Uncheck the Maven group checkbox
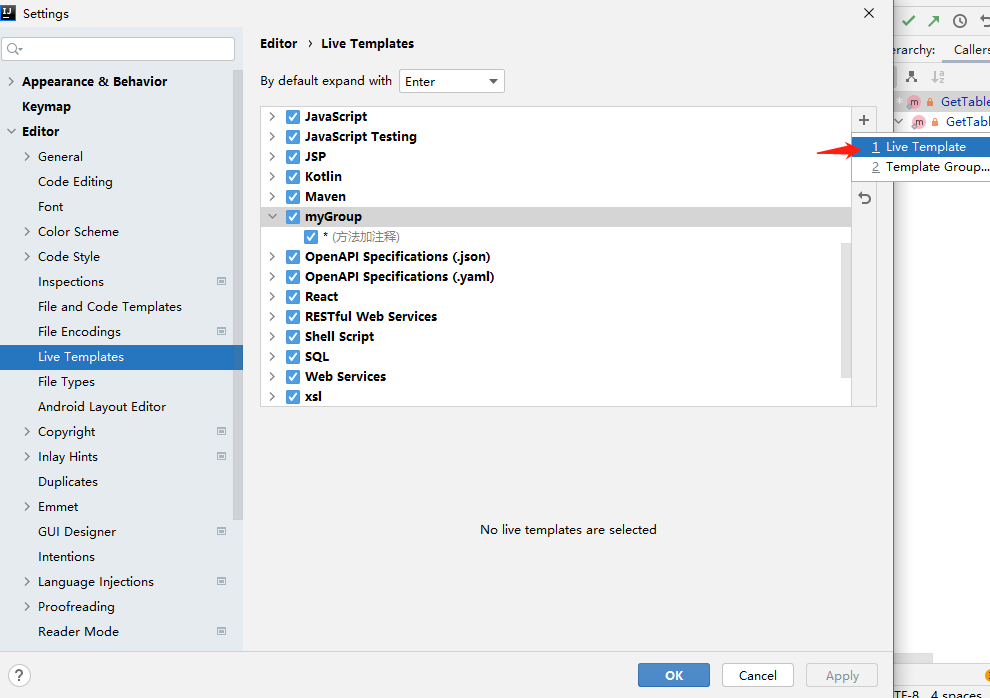 click(292, 197)
